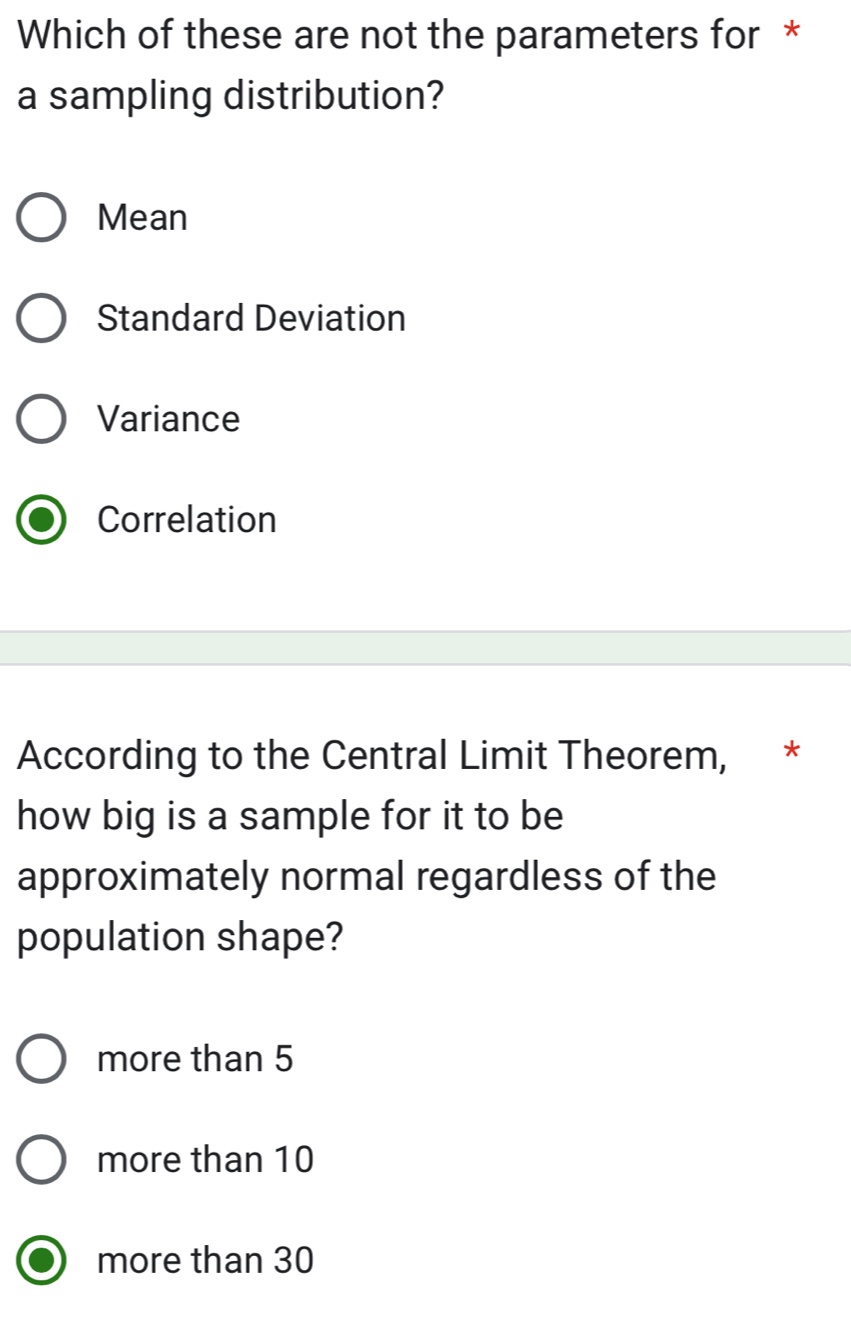Click the red asterisk beside Central Limit Theorem
Viewport: 851px width, 1334px height.
[x=791, y=751]
